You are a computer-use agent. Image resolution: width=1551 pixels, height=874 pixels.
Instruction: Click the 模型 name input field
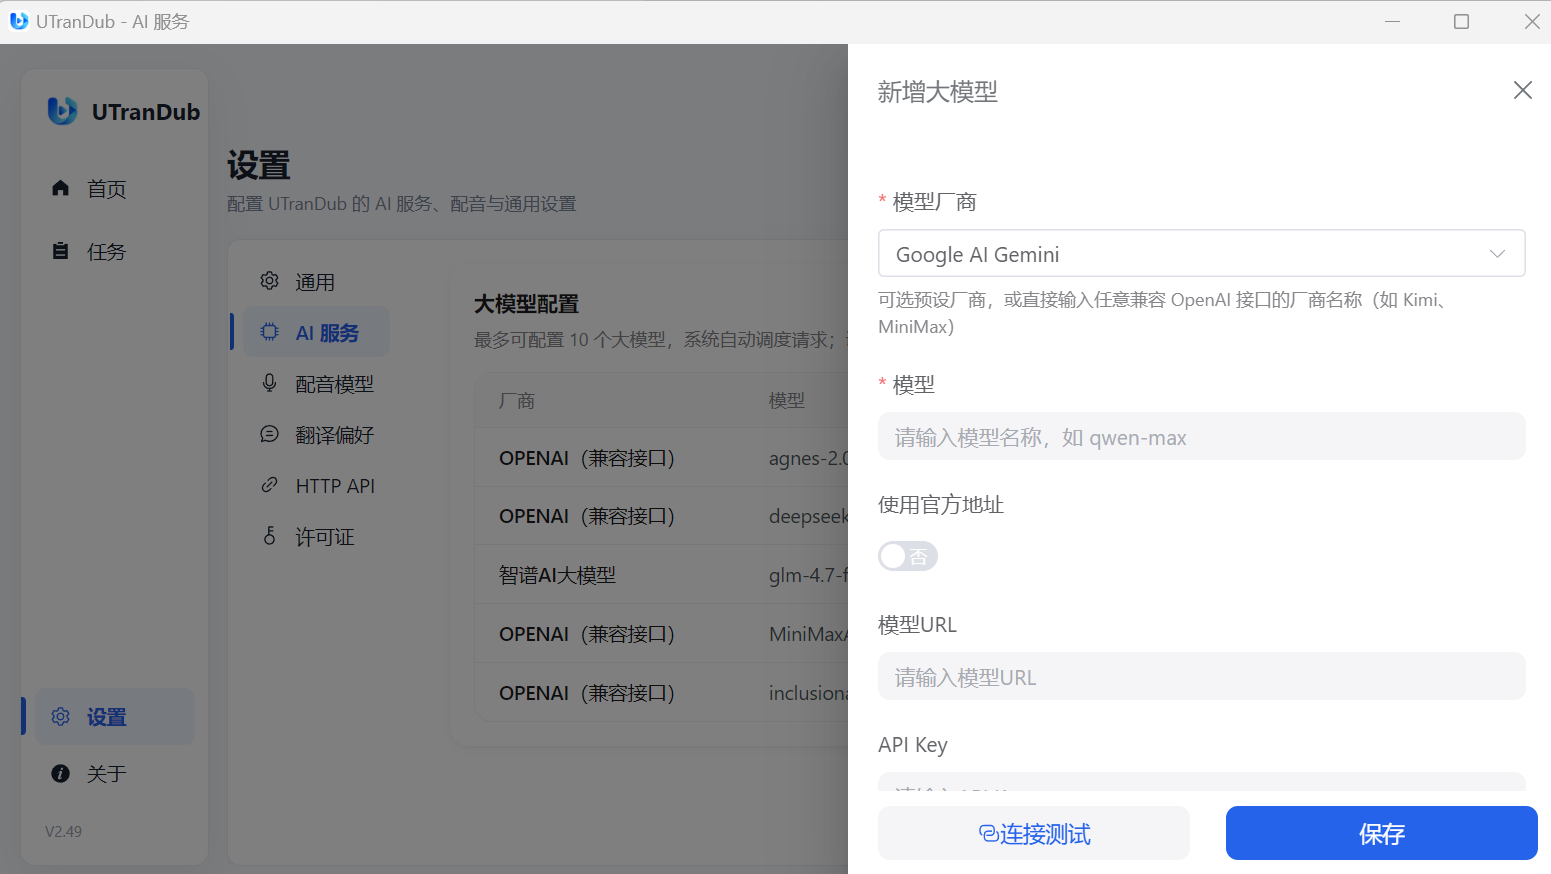[x=1202, y=437]
